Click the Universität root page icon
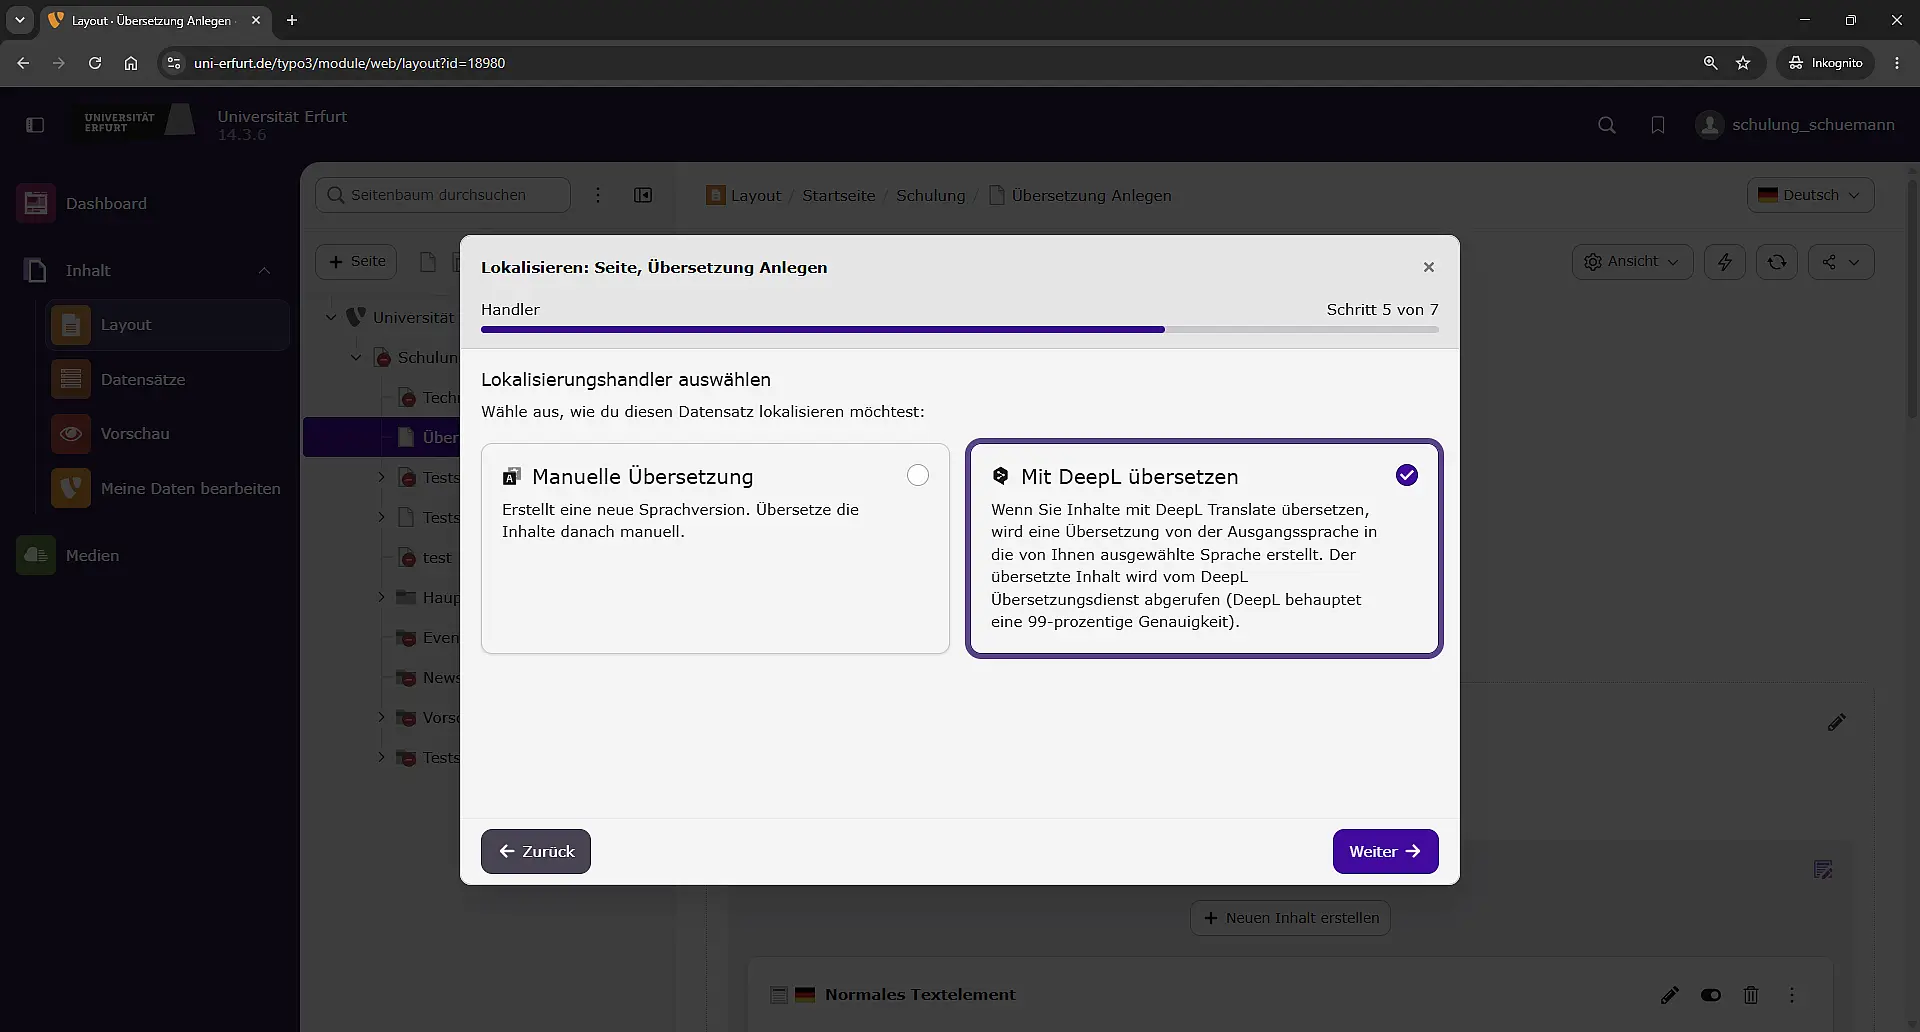The height and width of the screenshot is (1032, 1920). pos(356,317)
